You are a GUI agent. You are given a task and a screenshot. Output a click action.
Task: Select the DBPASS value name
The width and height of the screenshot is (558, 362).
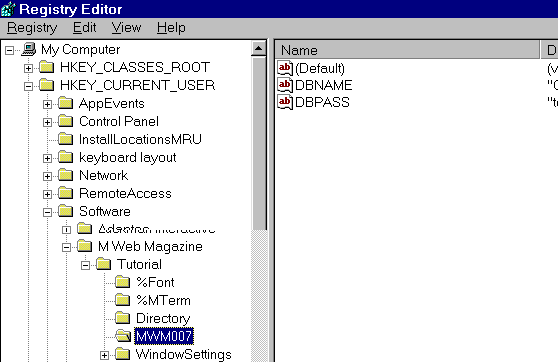pos(322,103)
